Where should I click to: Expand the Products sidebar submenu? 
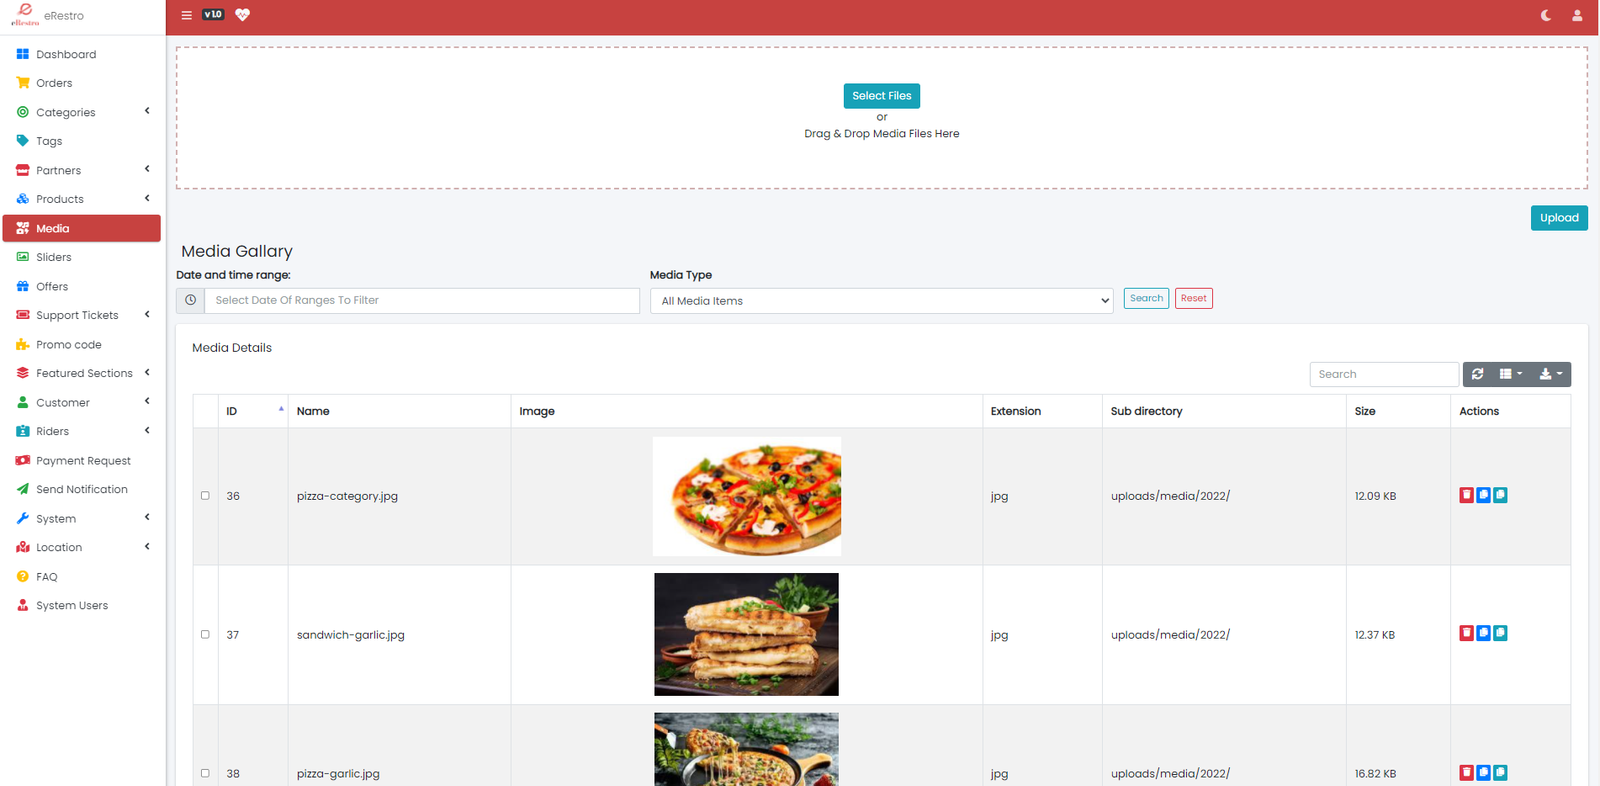(x=81, y=199)
